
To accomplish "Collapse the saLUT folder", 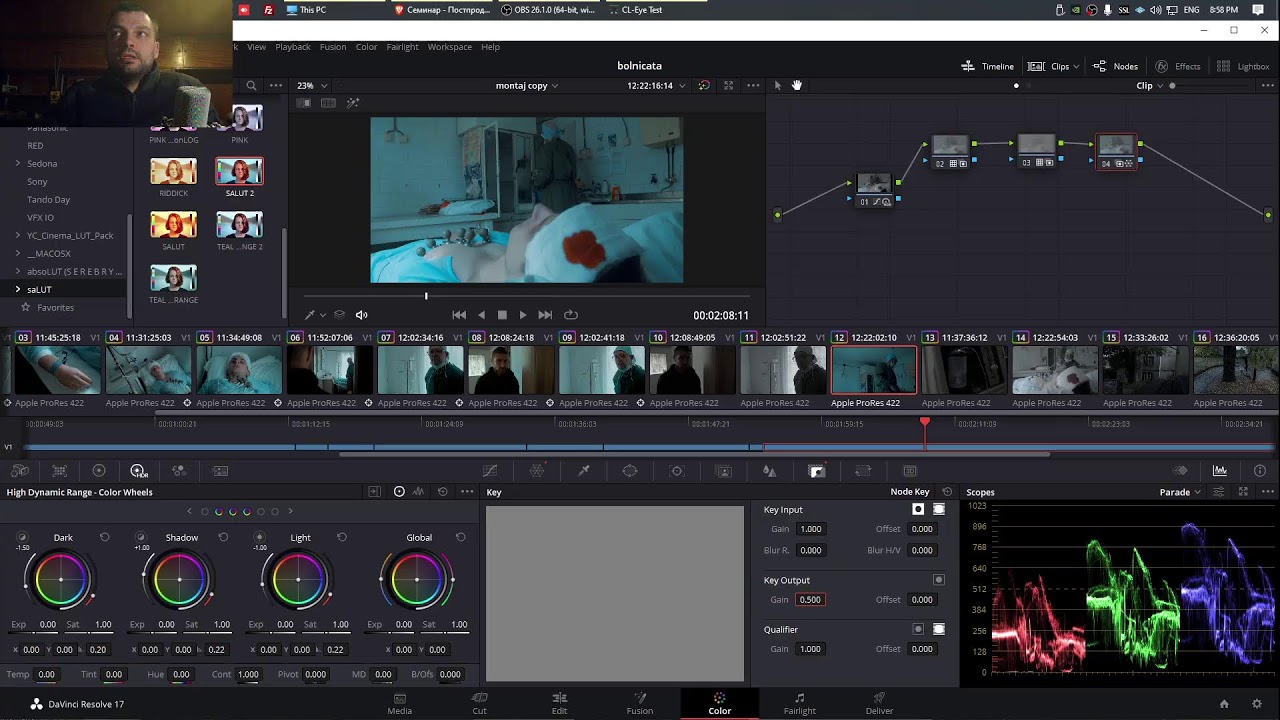I will pyautogui.click(x=17, y=289).
